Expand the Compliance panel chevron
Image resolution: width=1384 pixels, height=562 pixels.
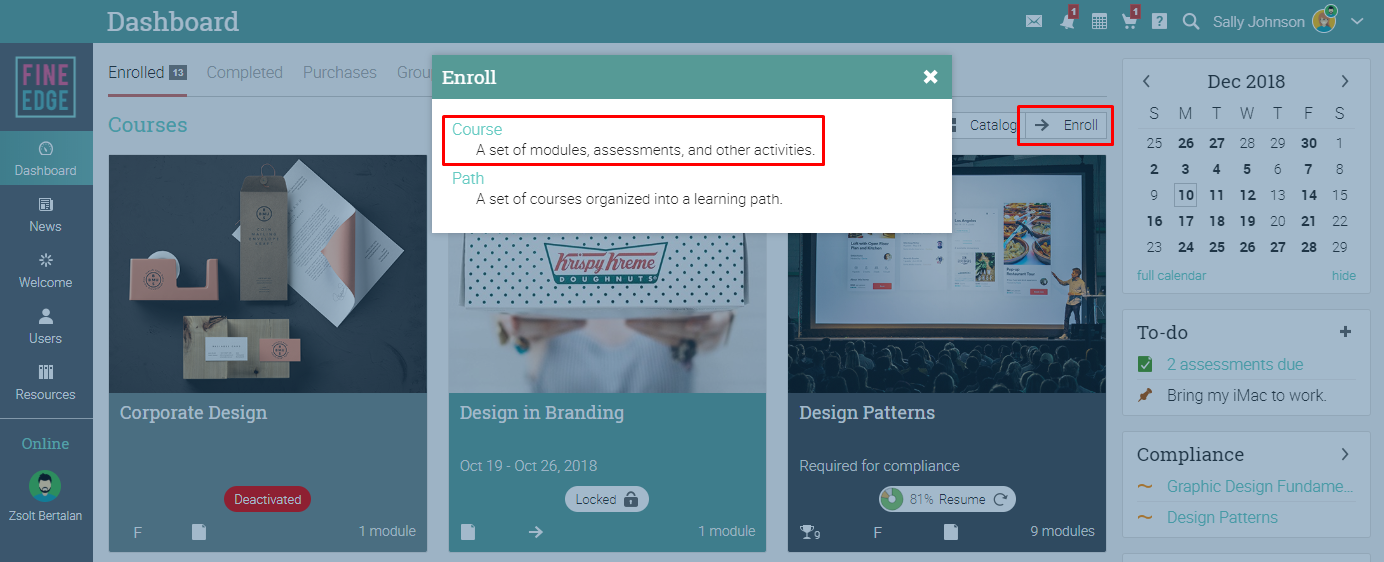tap(1345, 454)
